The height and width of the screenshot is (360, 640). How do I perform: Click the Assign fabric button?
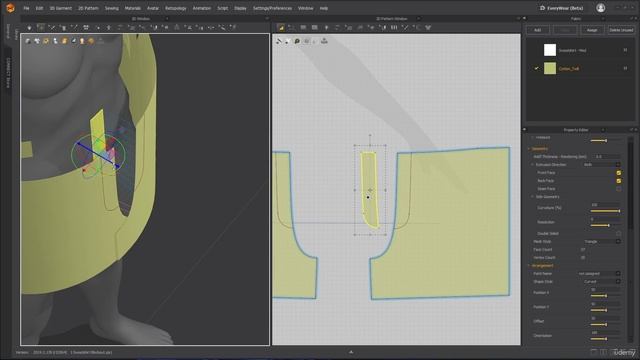pyautogui.click(x=592, y=30)
